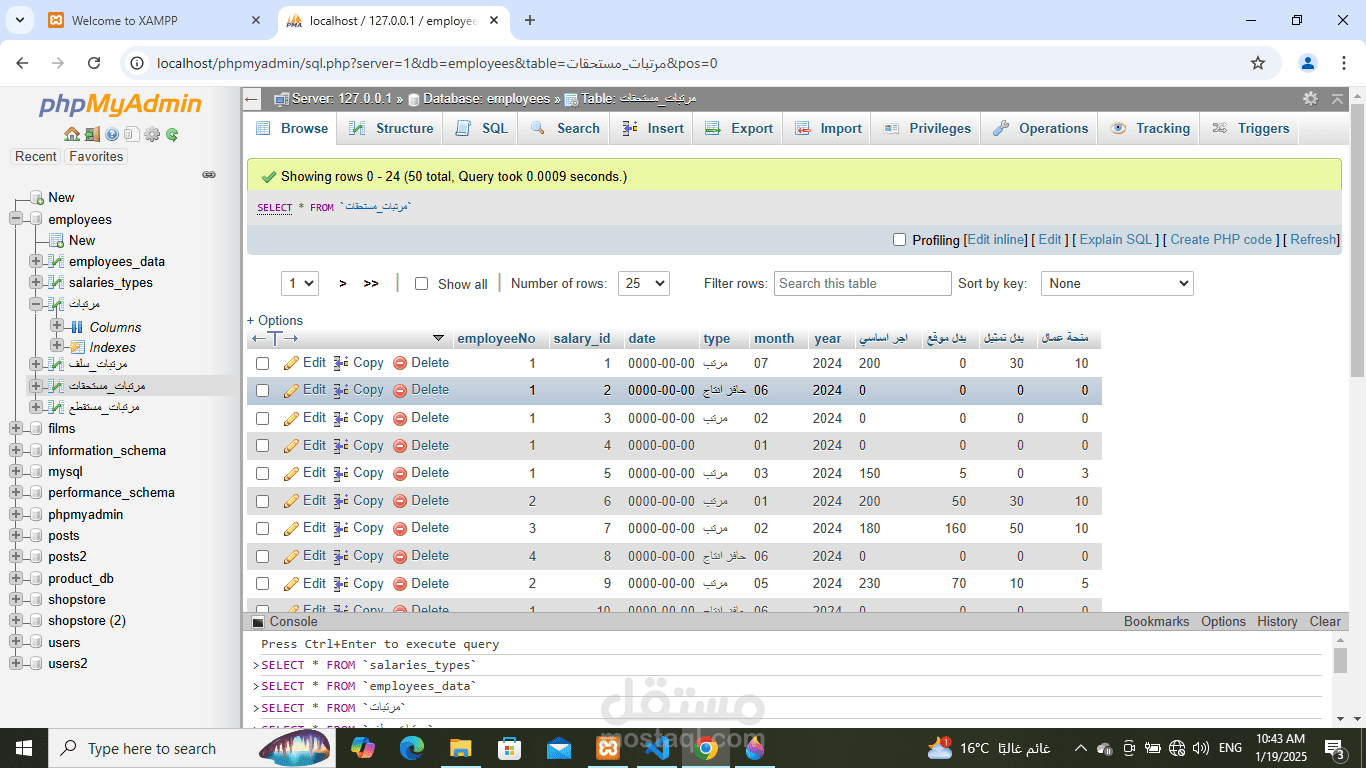Click the Explain SQL link
This screenshot has width=1366, height=768.
(x=1116, y=240)
